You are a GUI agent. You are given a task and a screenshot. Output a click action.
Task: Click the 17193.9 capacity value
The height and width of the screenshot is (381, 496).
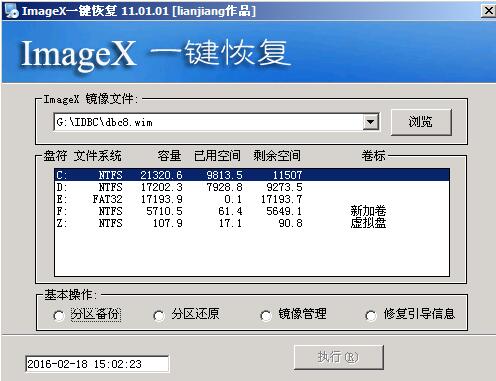[162, 199]
